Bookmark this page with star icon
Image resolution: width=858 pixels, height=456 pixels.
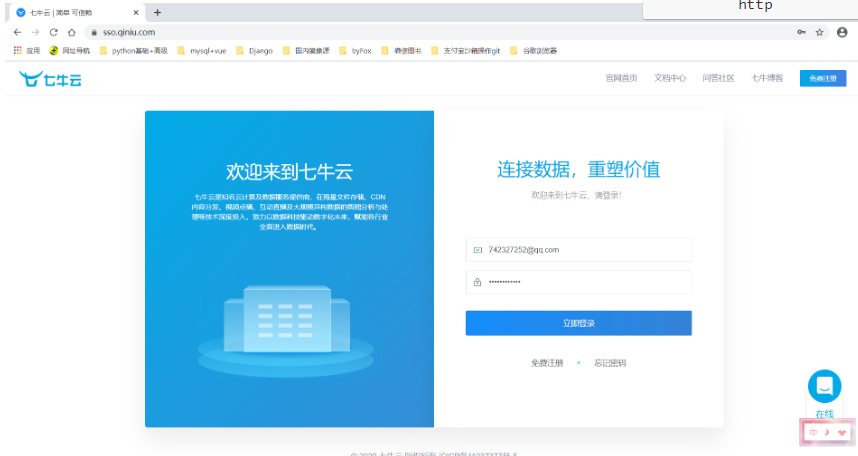coord(820,32)
